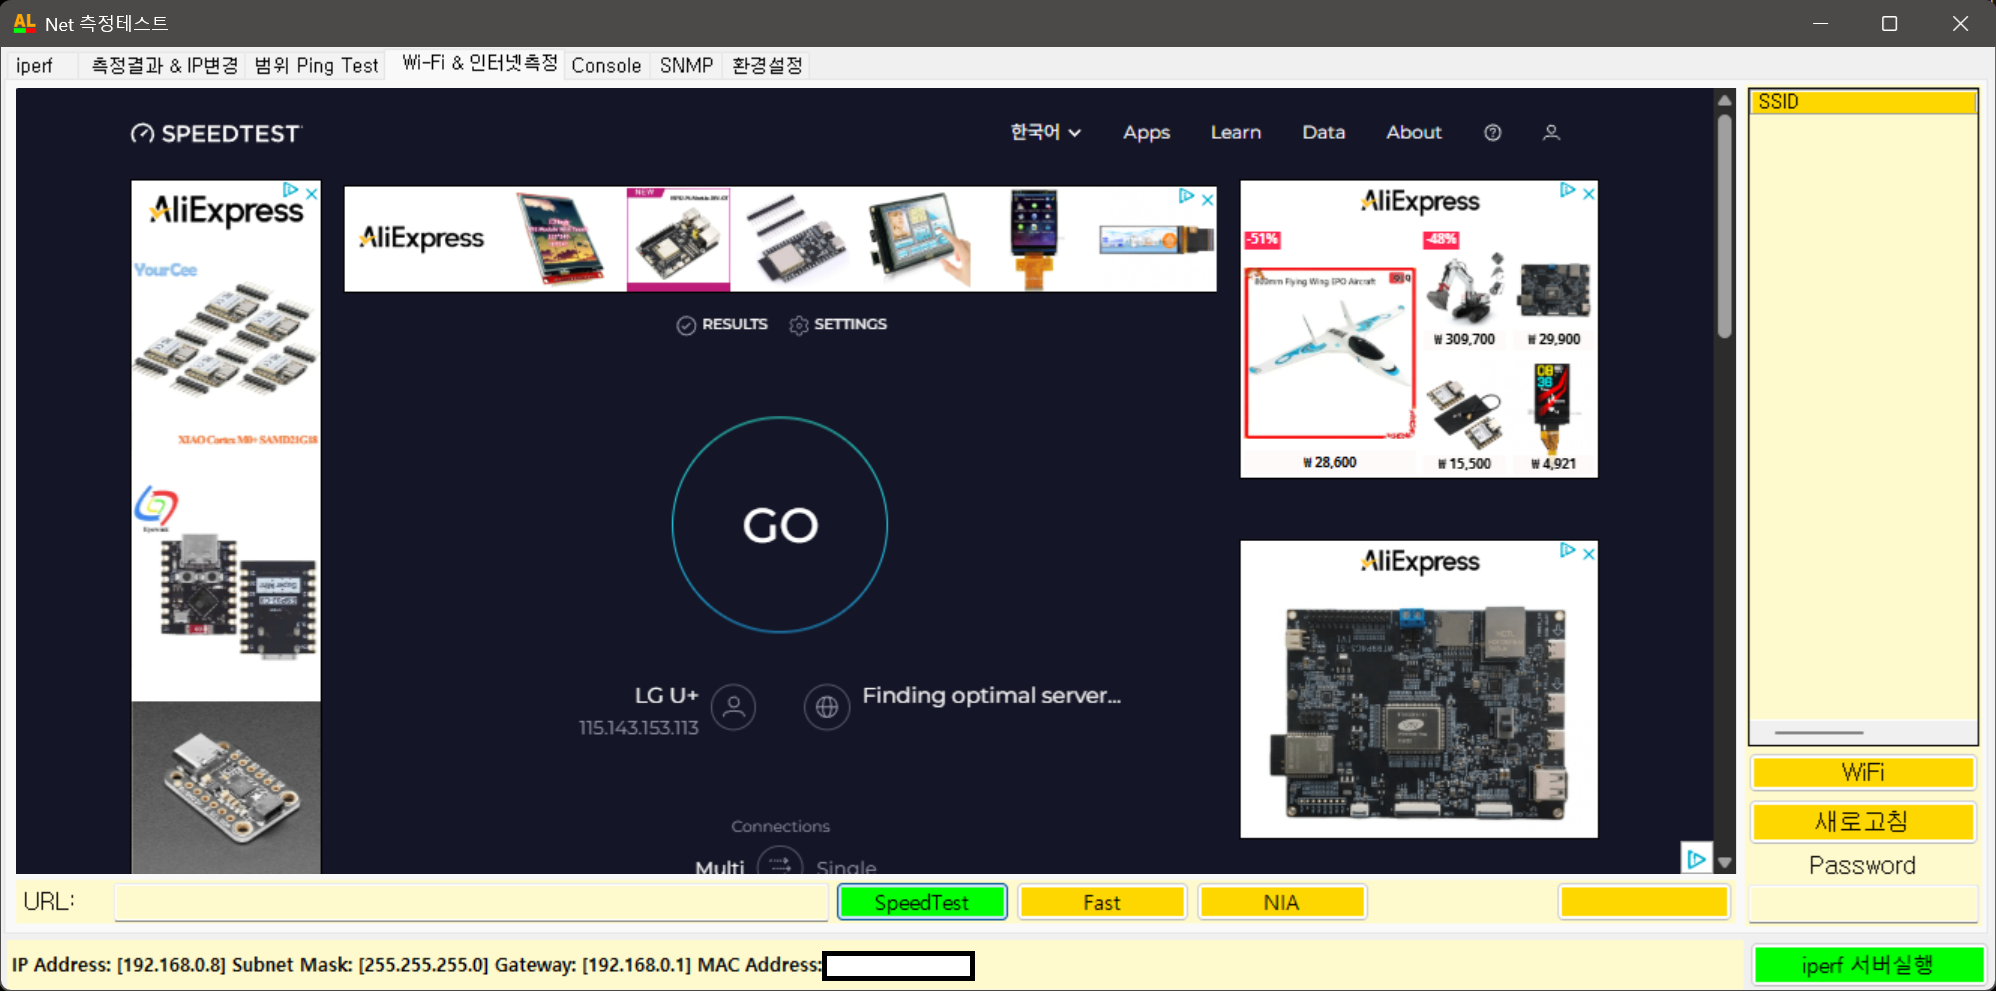
Task: Open the RESULTS link
Action: pyautogui.click(x=722, y=324)
